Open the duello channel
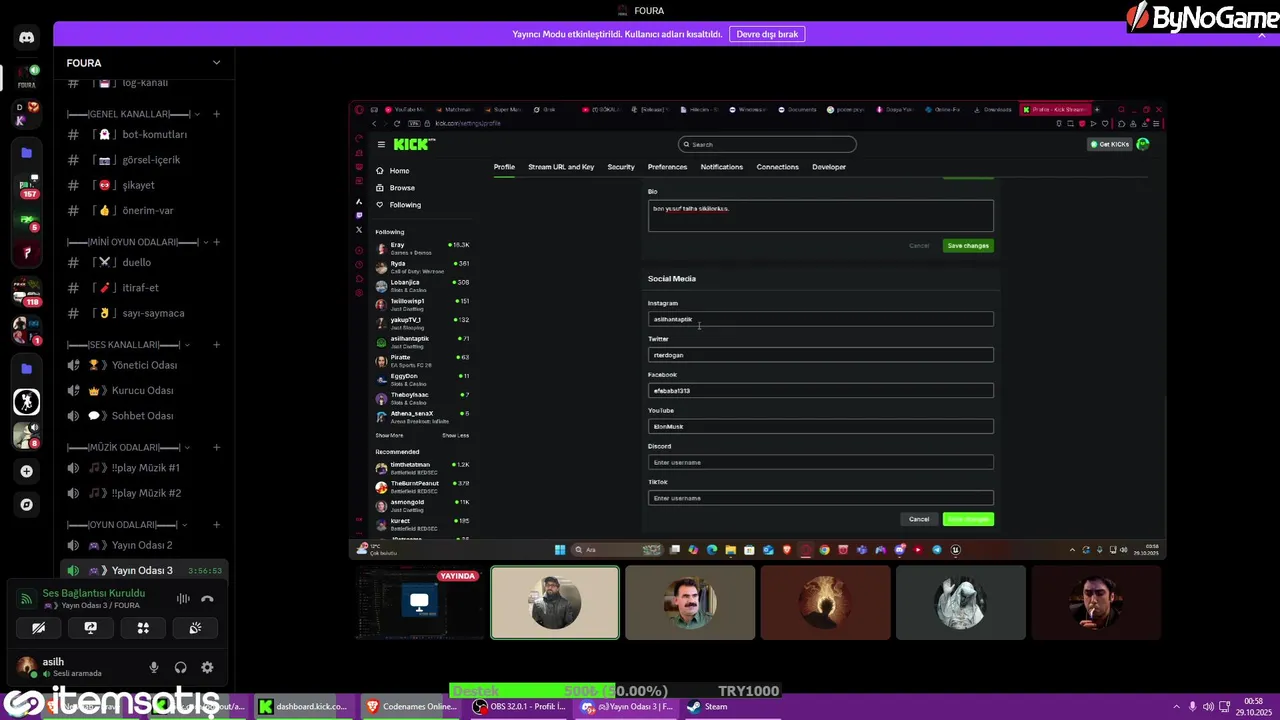The height and width of the screenshot is (720, 1280). click(144, 262)
